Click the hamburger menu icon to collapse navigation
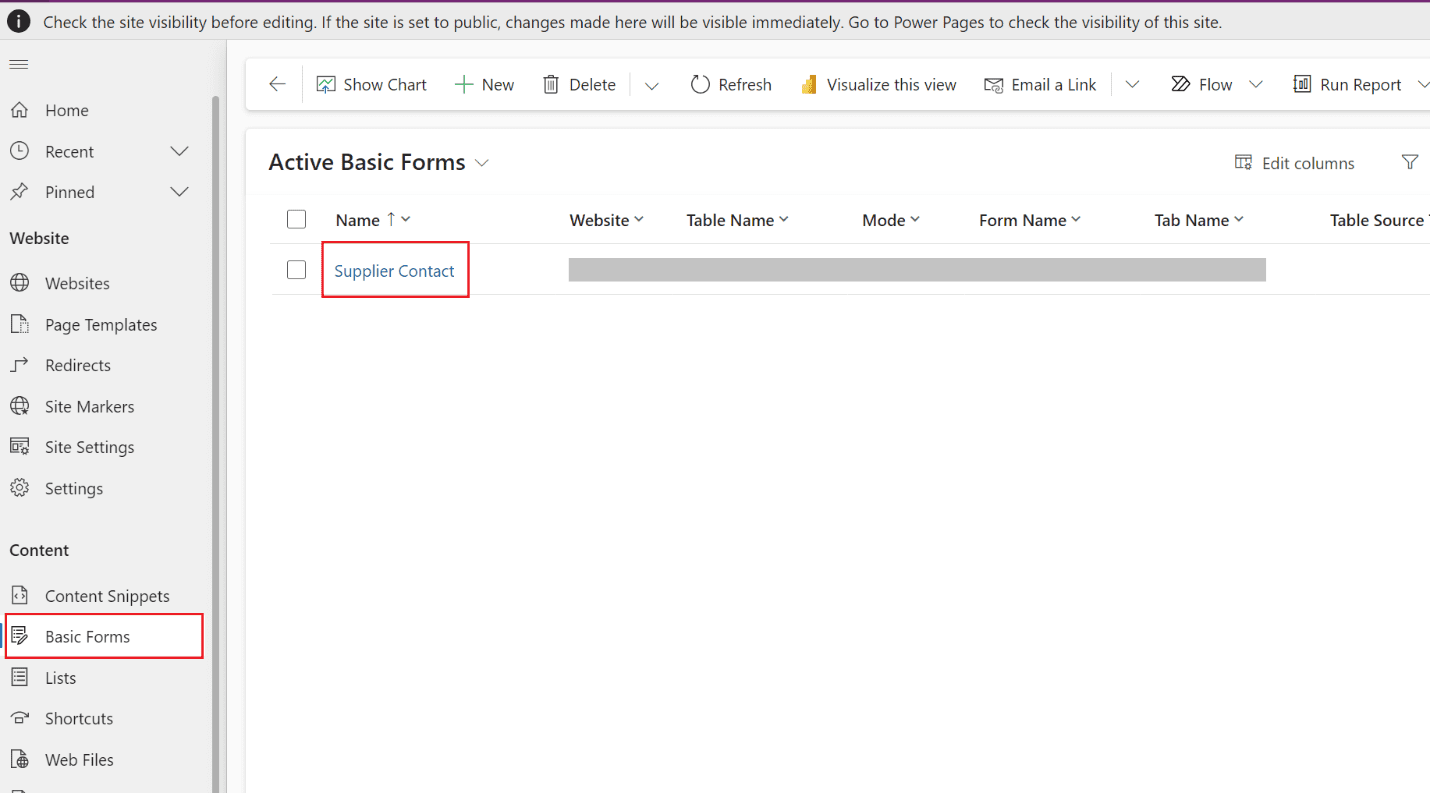The image size is (1430, 793). 19,65
